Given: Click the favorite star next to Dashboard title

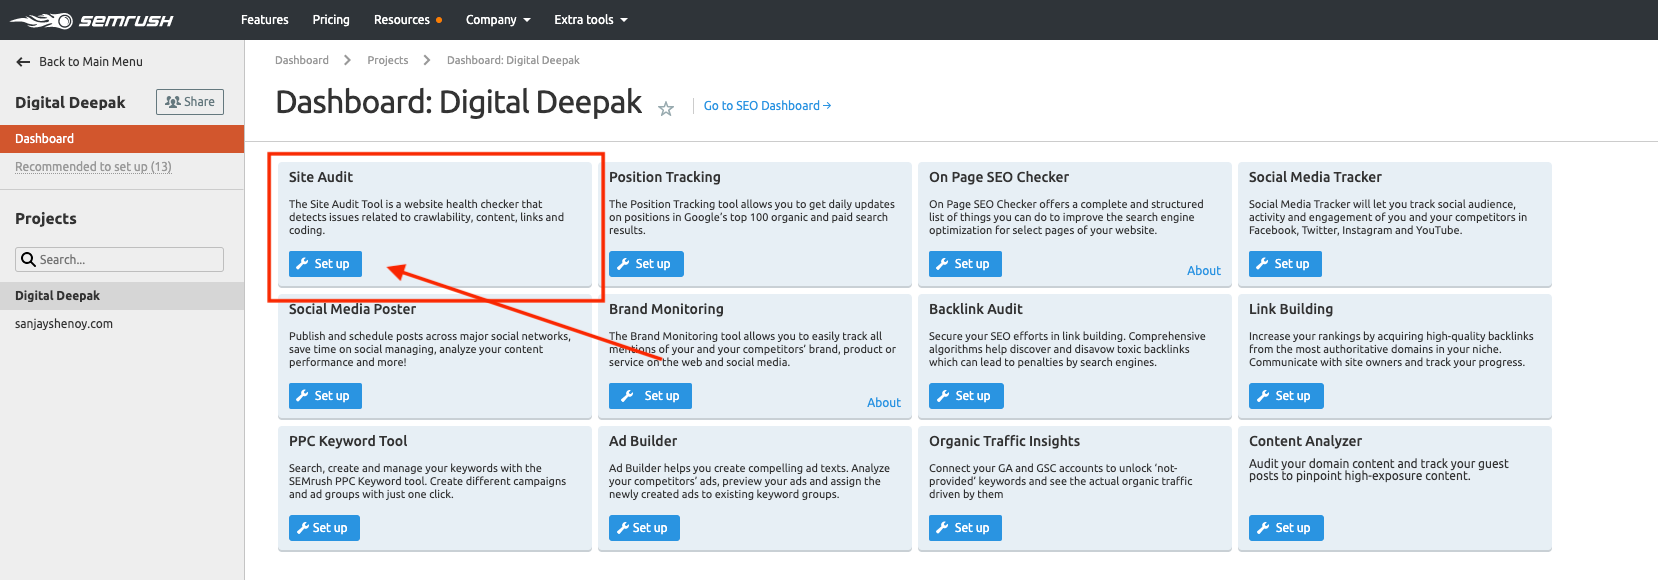Looking at the screenshot, I should click(x=666, y=109).
